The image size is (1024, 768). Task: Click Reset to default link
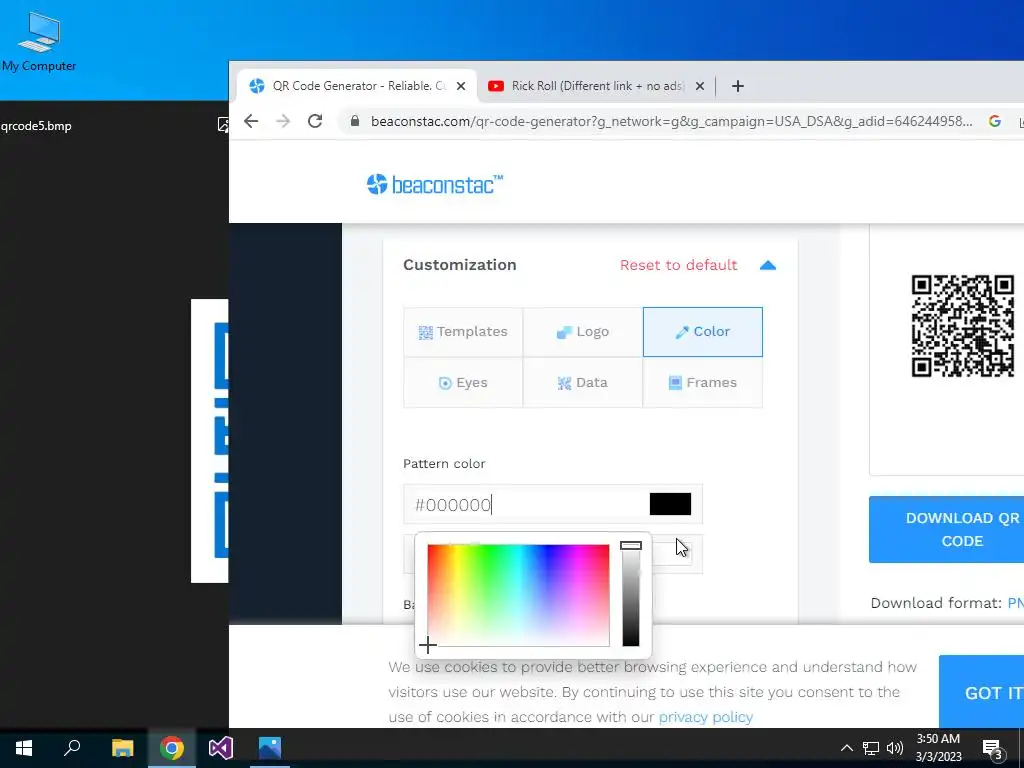tap(678, 264)
